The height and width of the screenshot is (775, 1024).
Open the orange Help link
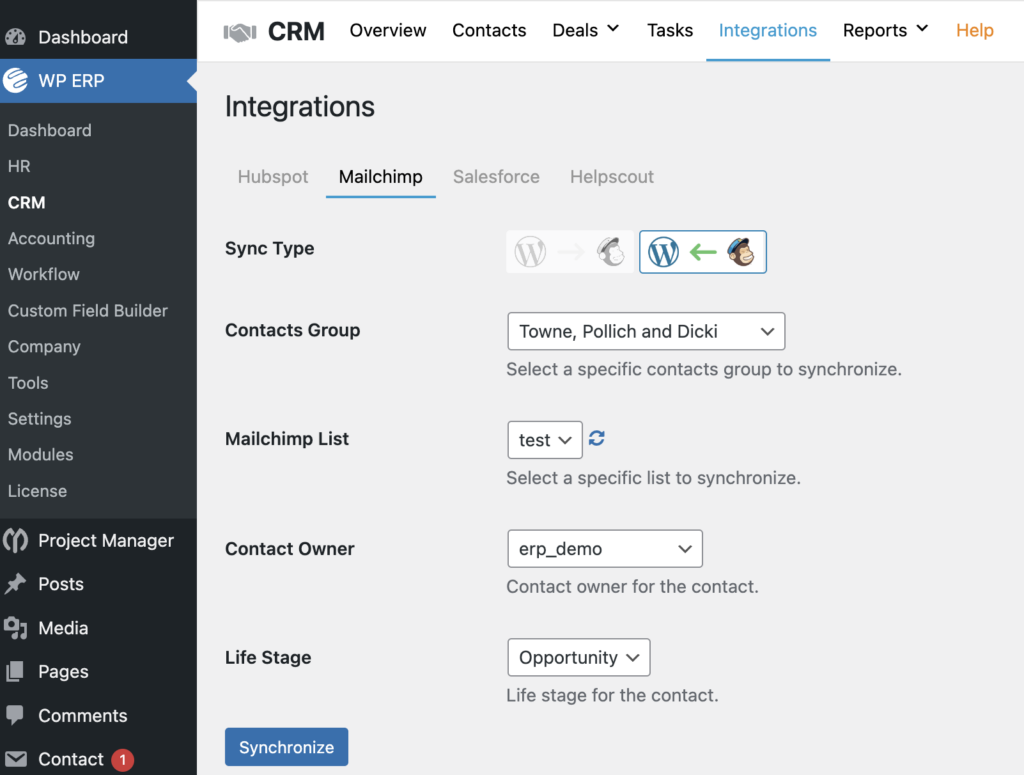(x=975, y=30)
